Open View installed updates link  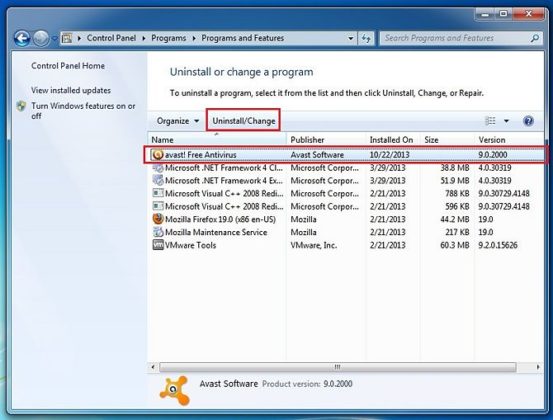pyautogui.click(x=71, y=90)
